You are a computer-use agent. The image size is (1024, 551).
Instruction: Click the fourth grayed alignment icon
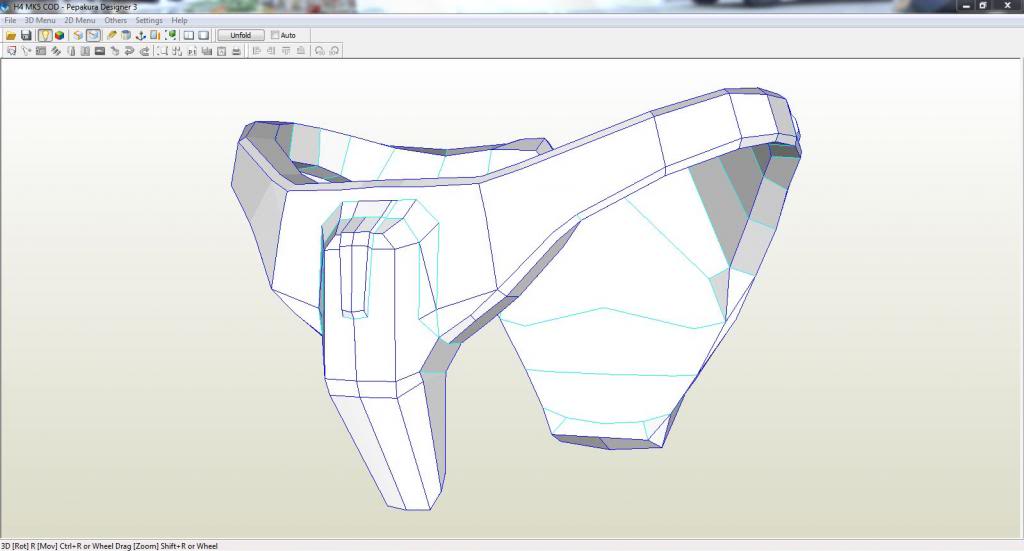point(300,51)
